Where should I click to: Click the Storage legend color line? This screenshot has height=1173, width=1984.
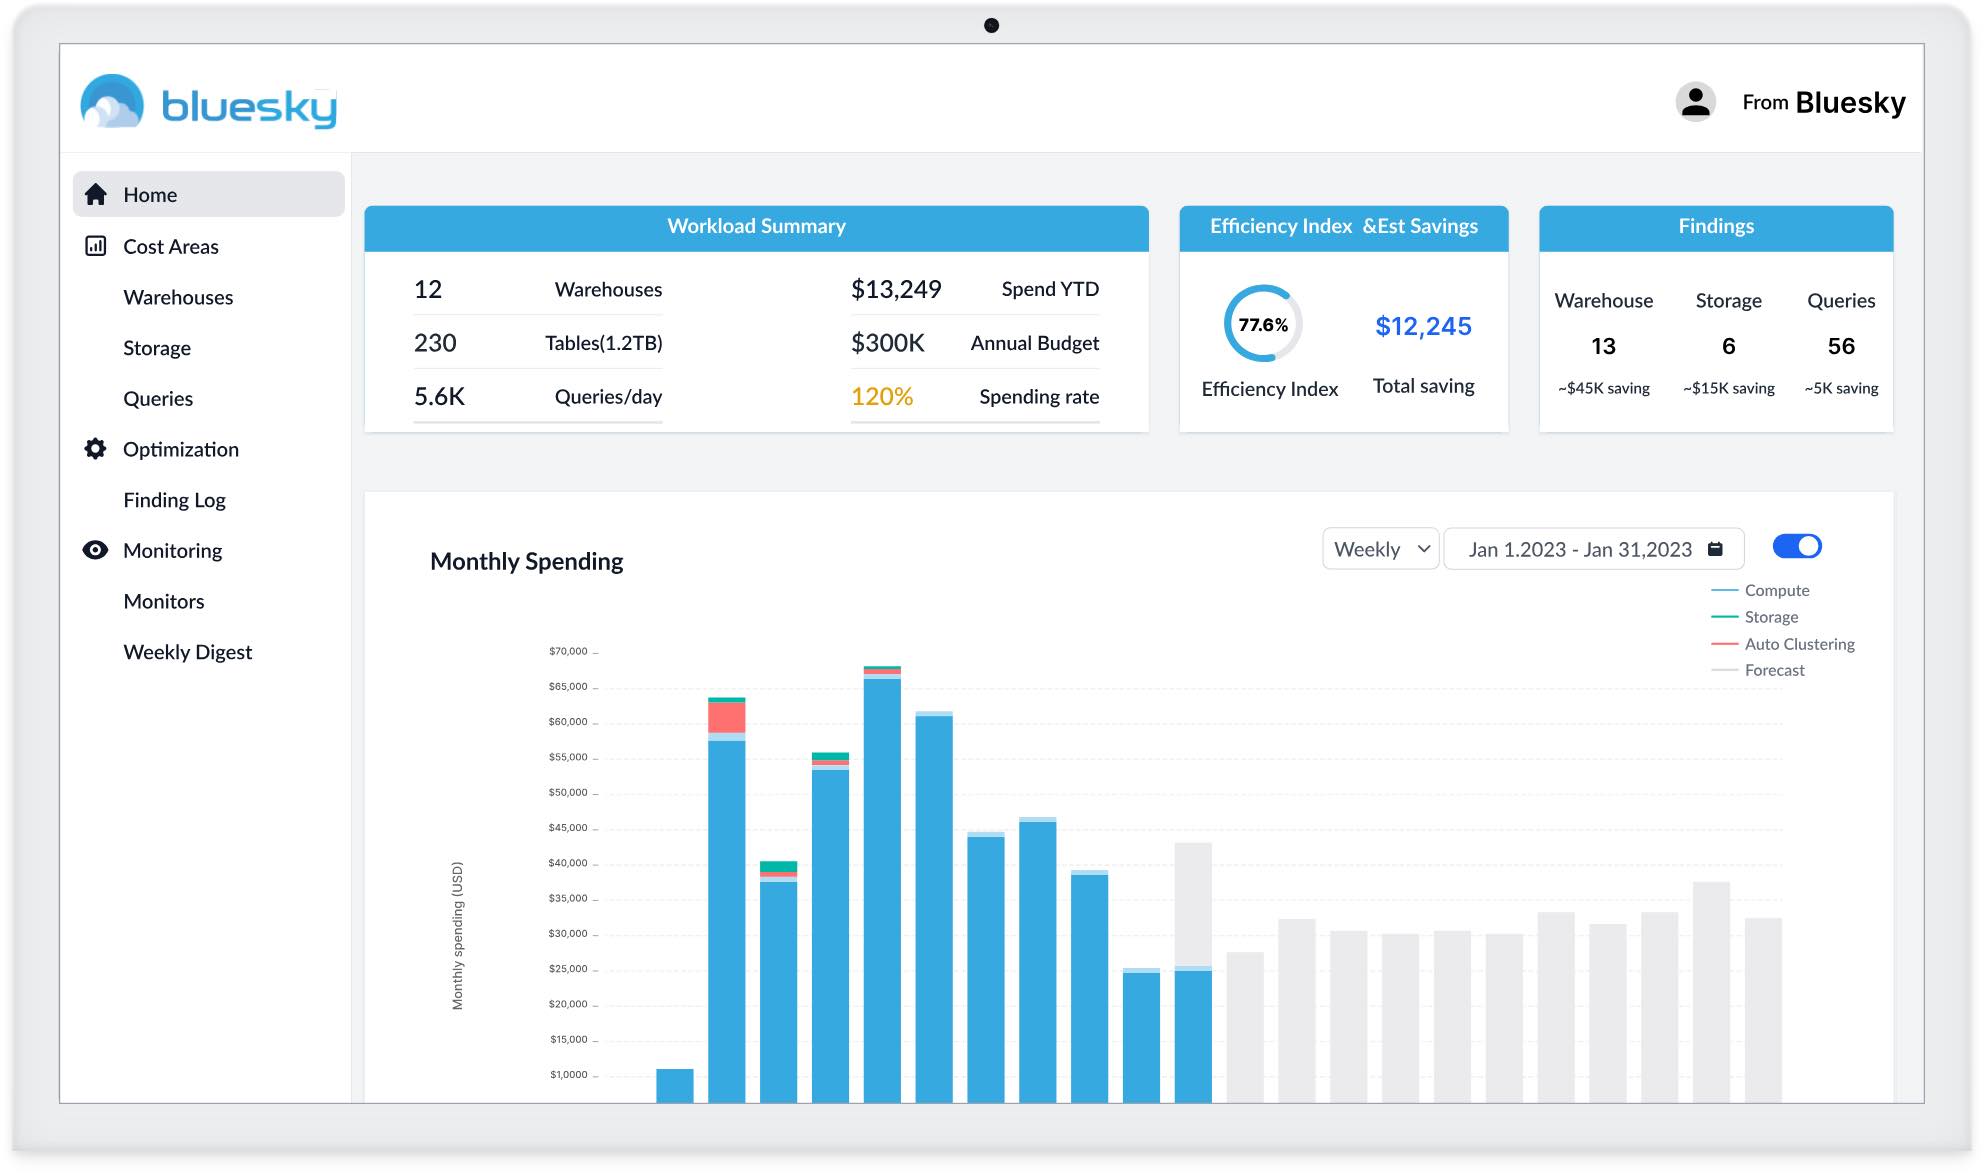coord(1724,618)
